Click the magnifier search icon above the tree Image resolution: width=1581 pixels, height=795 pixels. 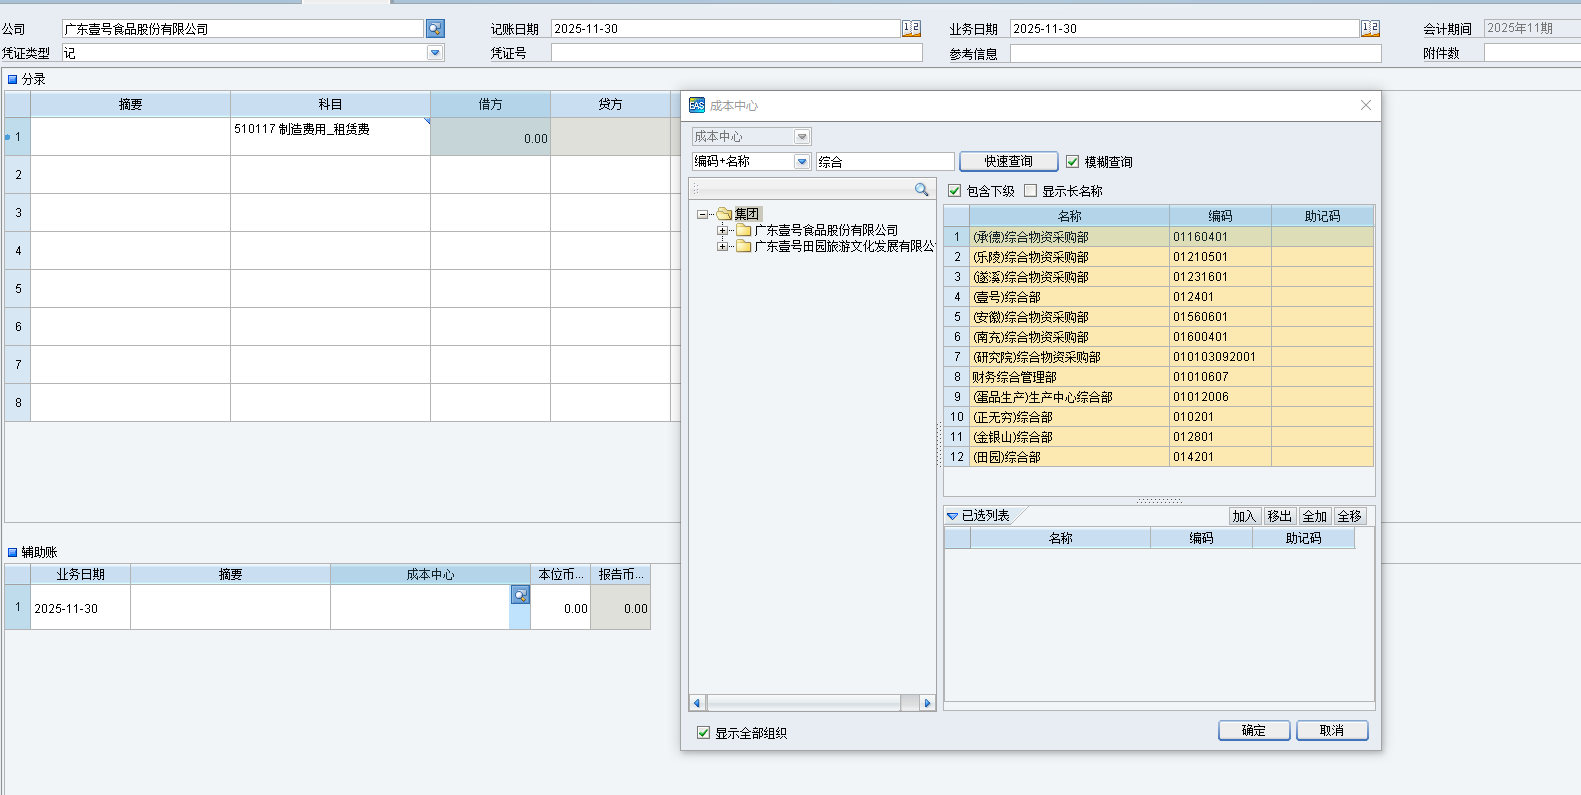pos(921,190)
